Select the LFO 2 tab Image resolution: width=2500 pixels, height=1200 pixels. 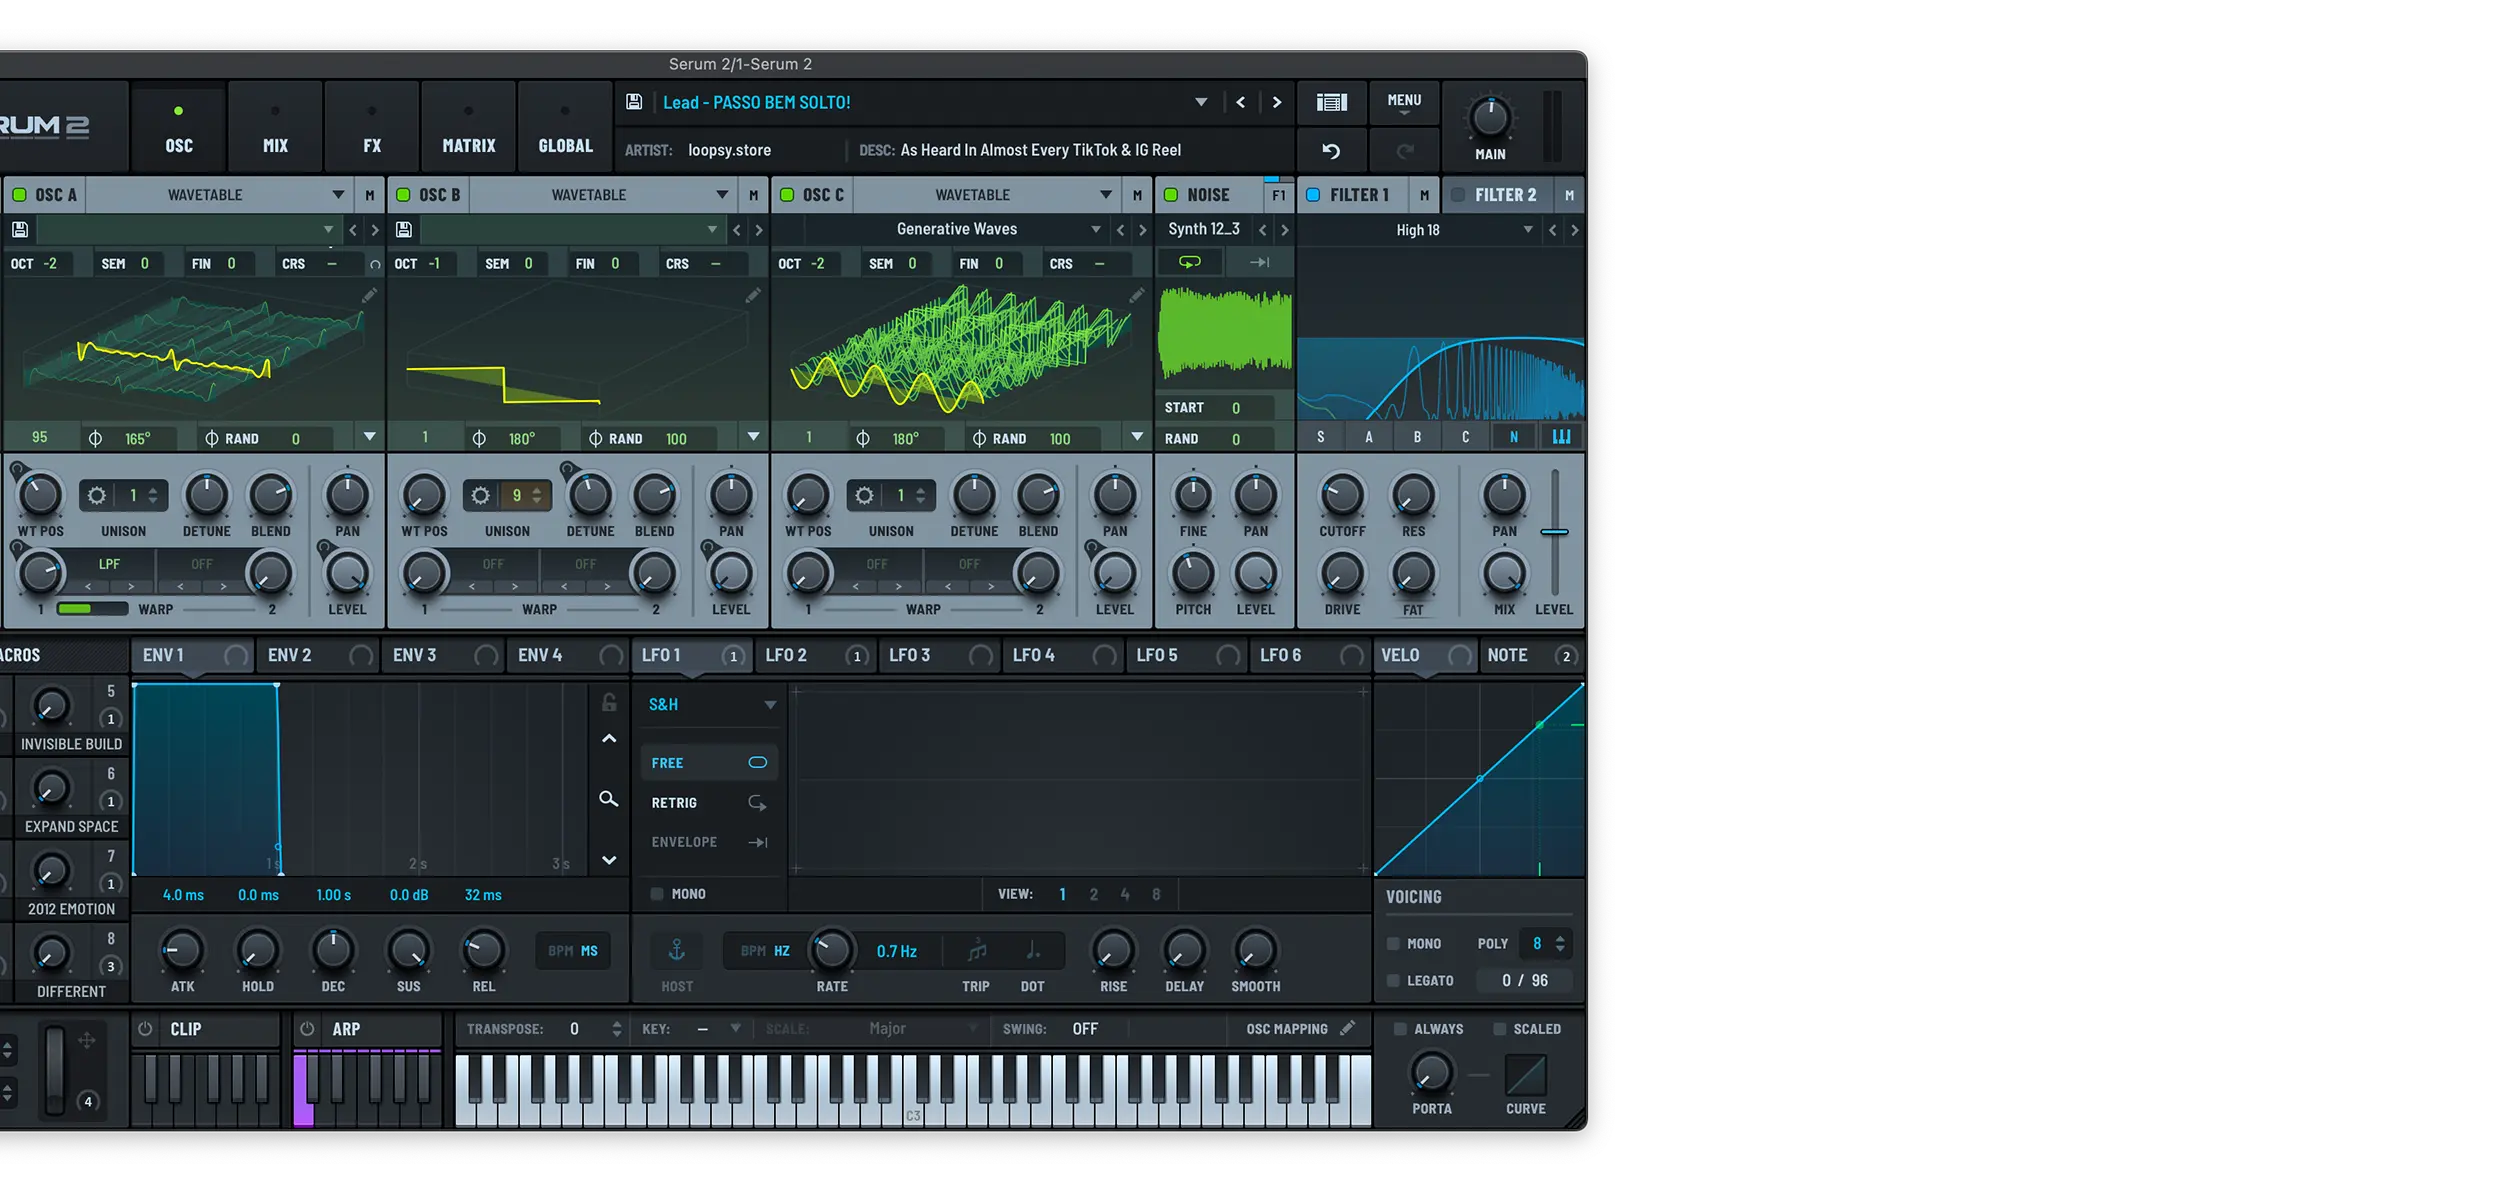[x=816, y=655]
